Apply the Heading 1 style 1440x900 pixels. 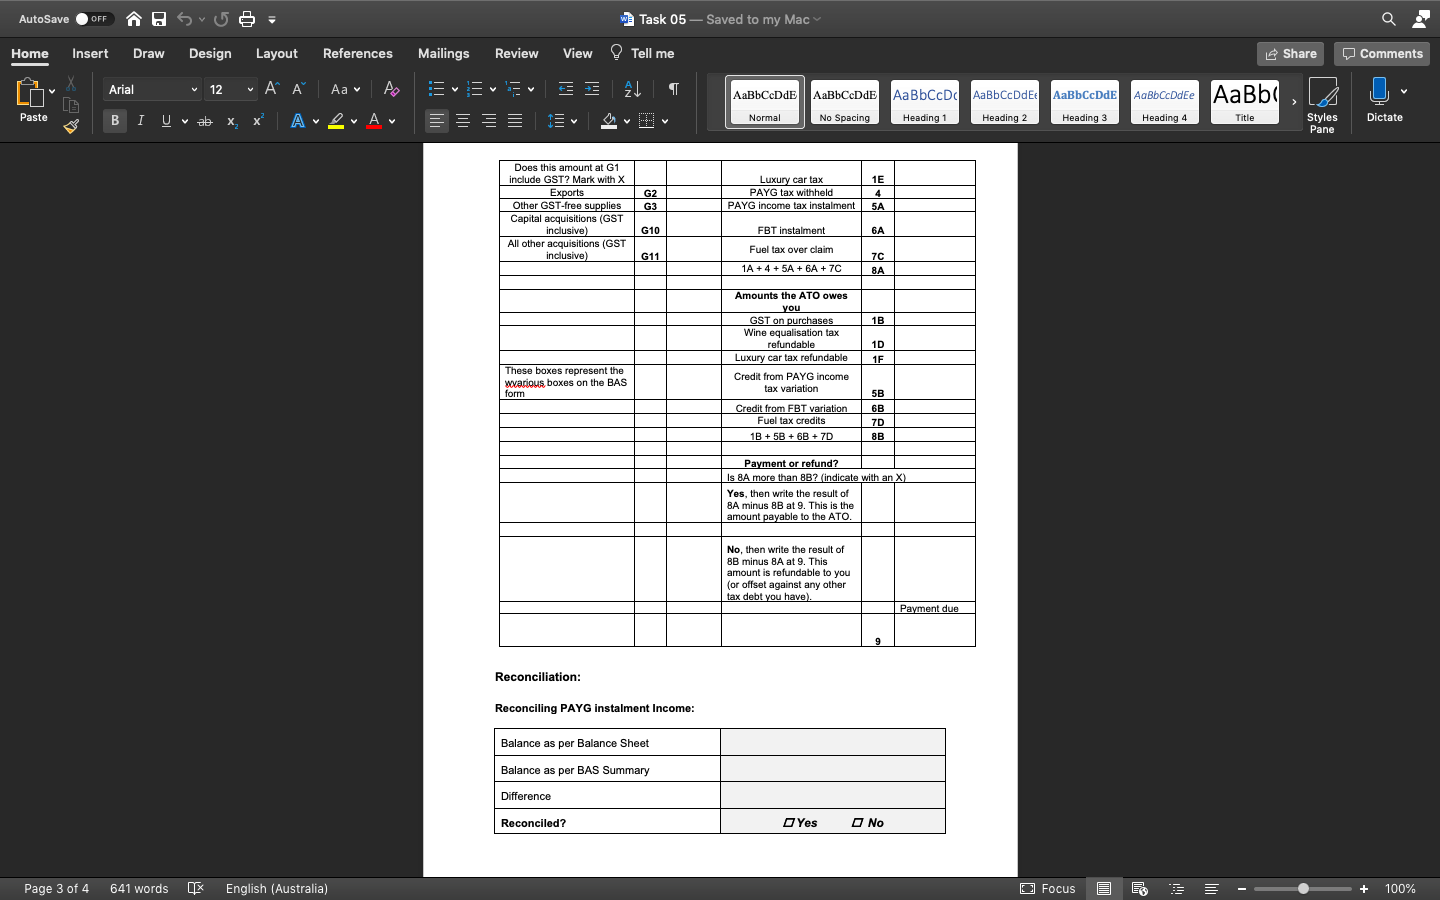pos(924,102)
